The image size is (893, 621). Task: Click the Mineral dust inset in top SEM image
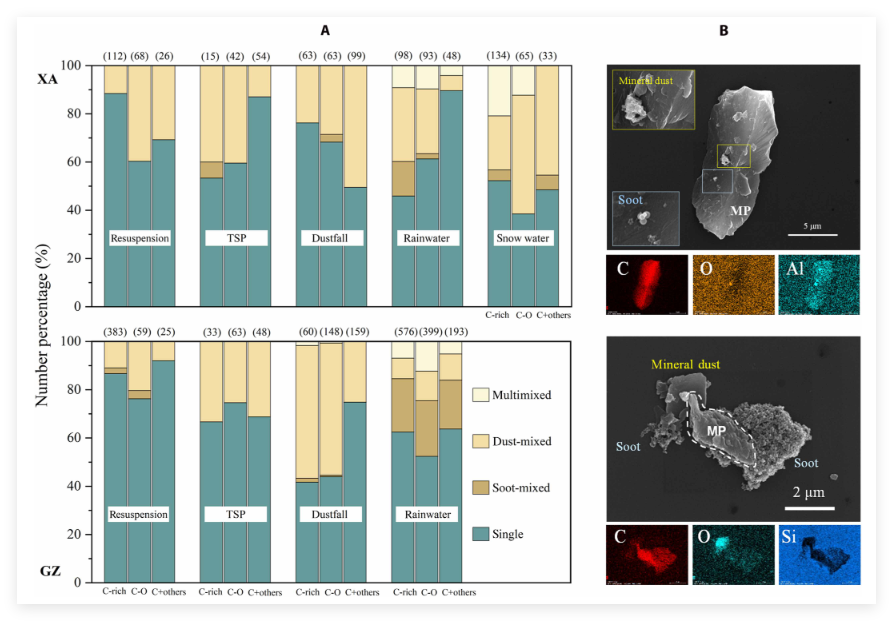pyautogui.click(x=652, y=100)
